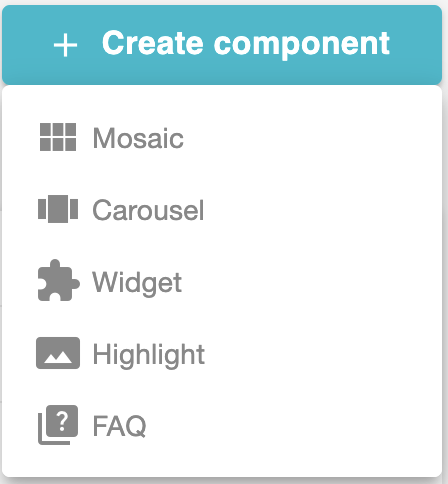The width and height of the screenshot is (448, 484).
Task: Click the Carousel slides icon
Action: click(58, 209)
